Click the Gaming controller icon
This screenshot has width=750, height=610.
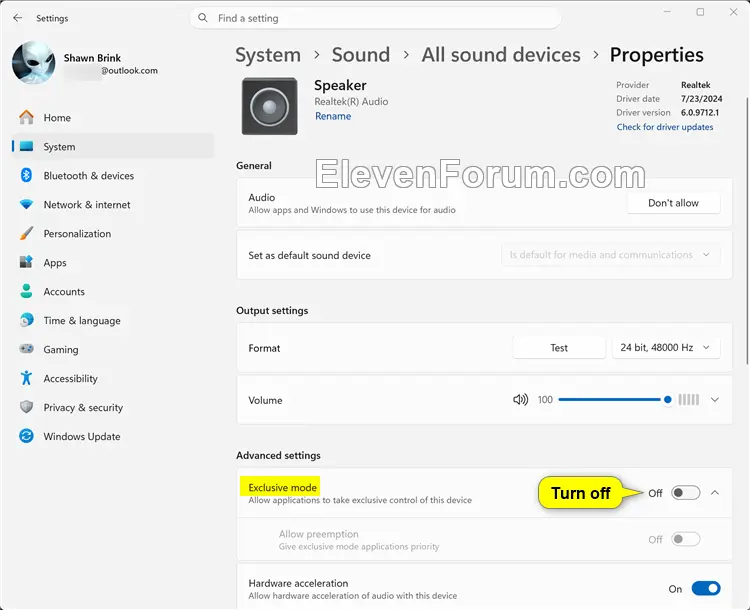pyautogui.click(x=26, y=349)
